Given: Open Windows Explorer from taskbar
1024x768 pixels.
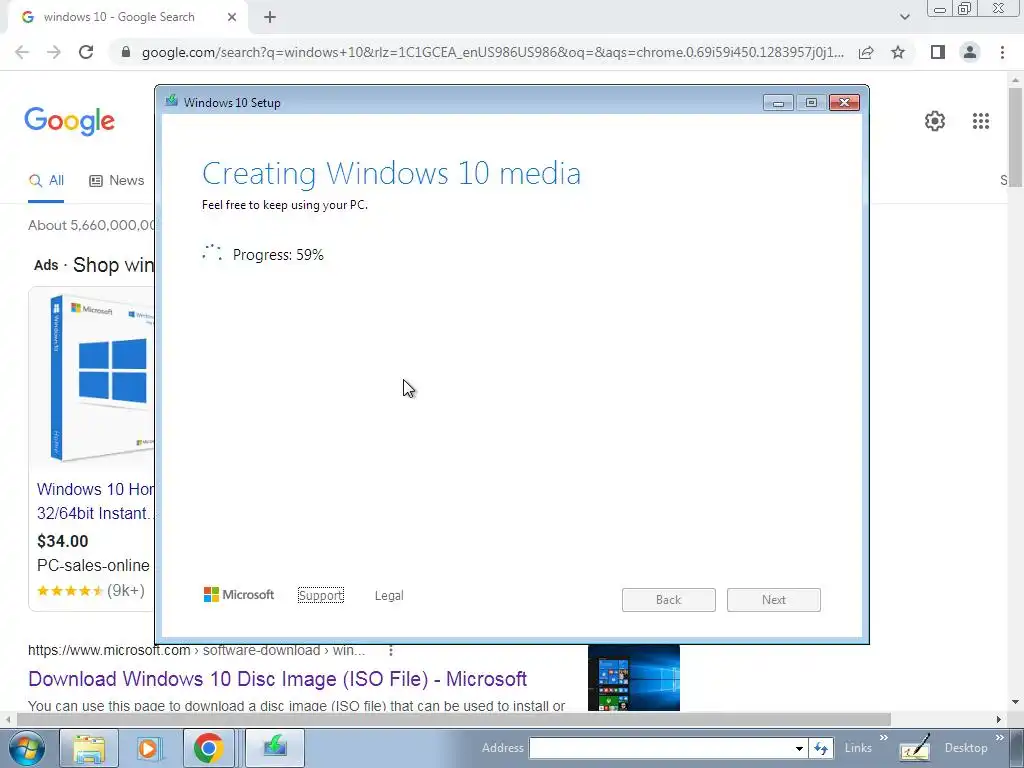Looking at the screenshot, I should [89, 748].
